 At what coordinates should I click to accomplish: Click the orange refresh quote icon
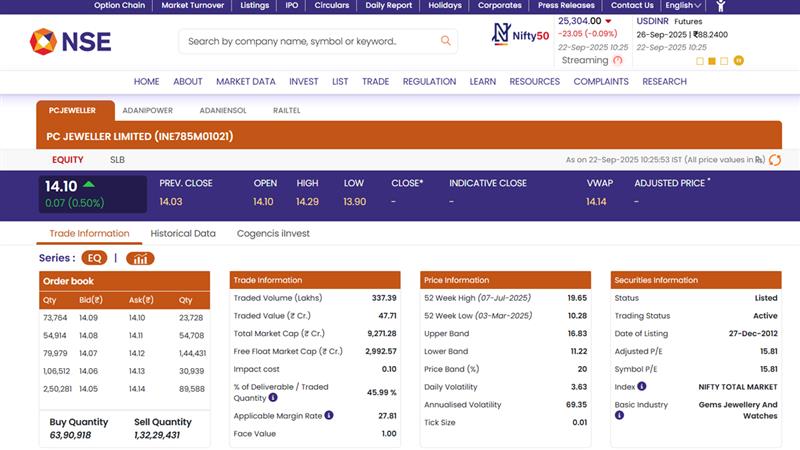click(x=774, y=160)
